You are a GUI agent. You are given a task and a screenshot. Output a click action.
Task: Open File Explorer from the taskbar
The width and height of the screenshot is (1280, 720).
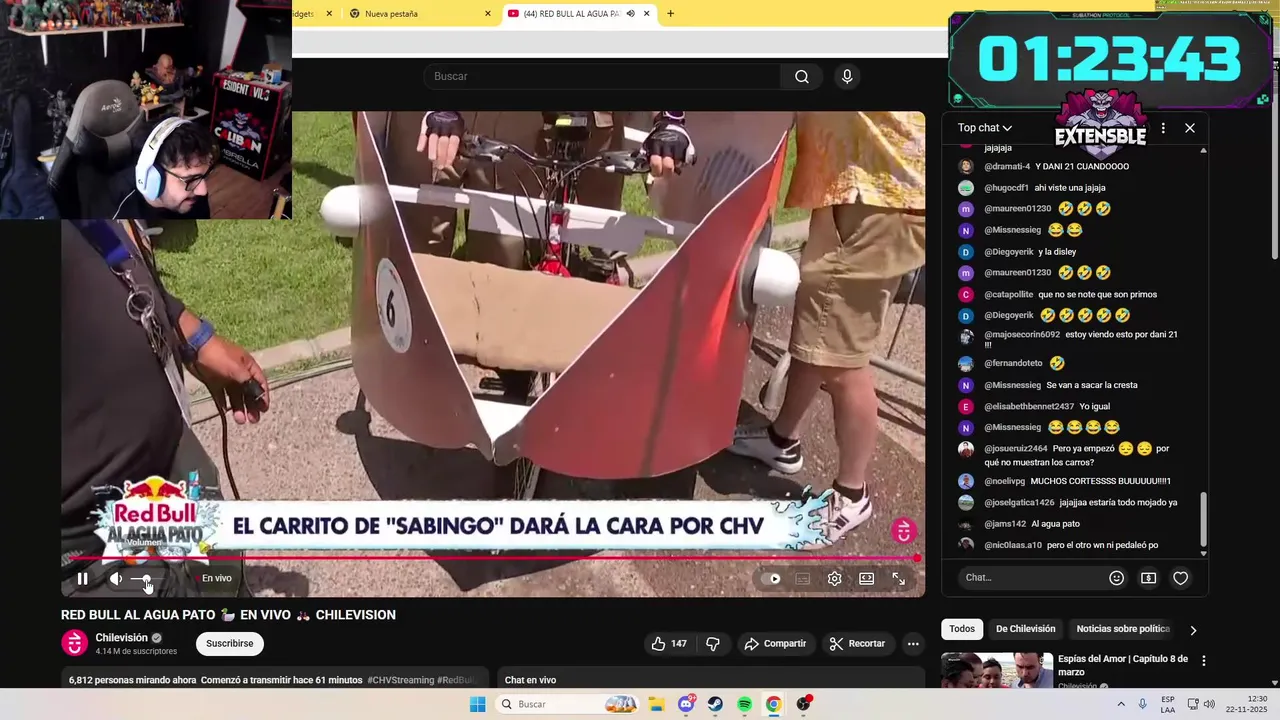(x=658, y=704)
